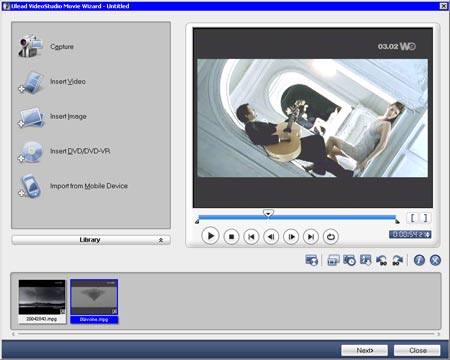This screenshot has height=360, width=450.
Task: Show clip properties info icon
Action: coord(419,260)
